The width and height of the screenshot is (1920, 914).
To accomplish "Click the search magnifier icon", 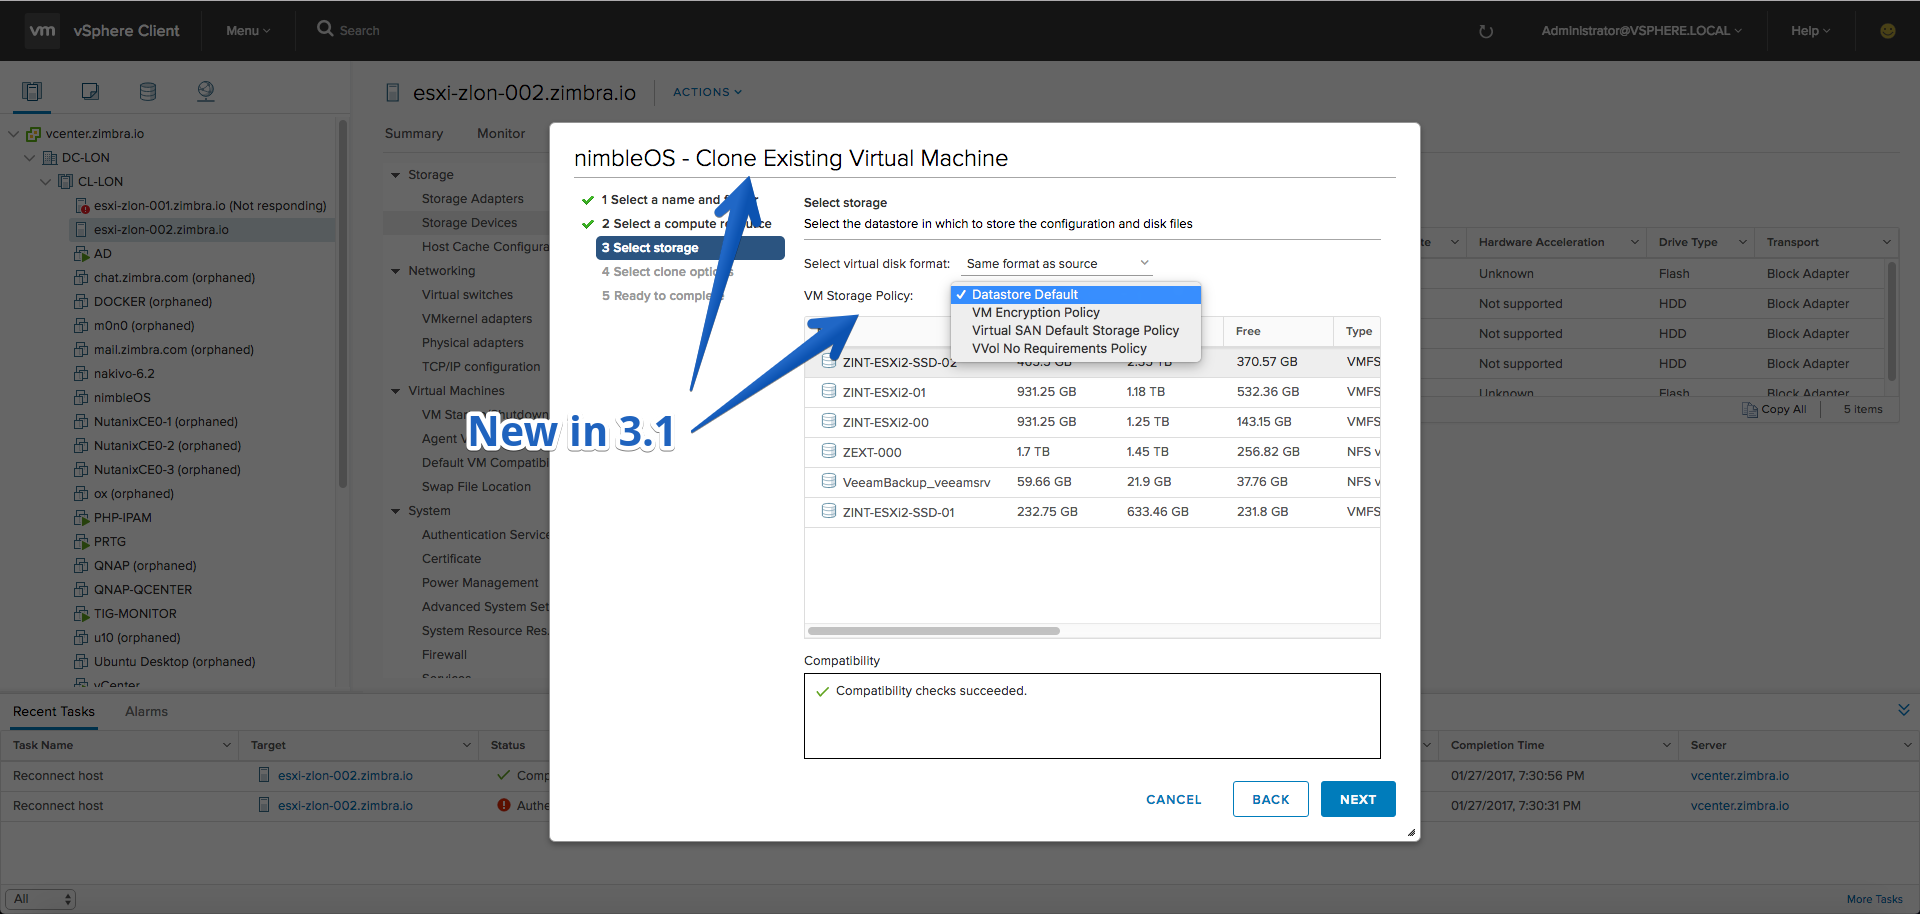I will pyautogui.click(x=325, y=29).
